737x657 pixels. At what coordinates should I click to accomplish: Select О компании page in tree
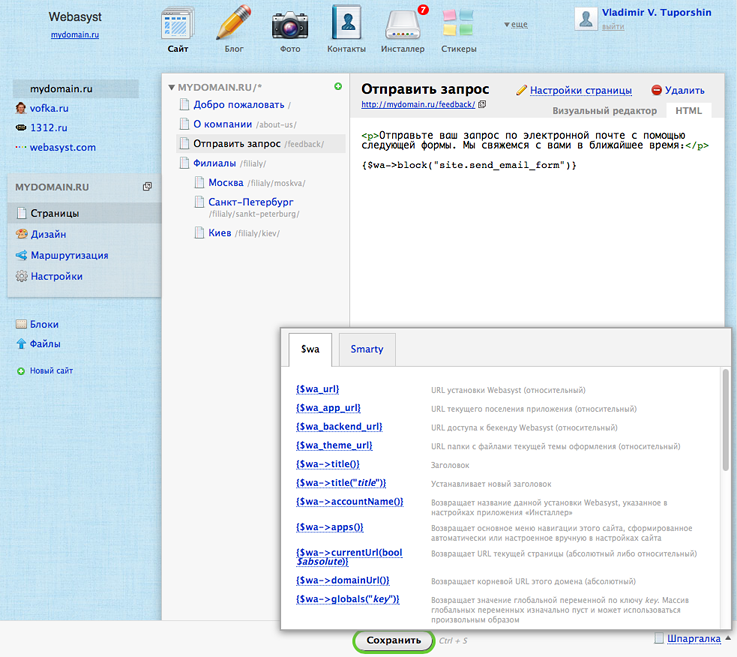click(x=223, y=124)
